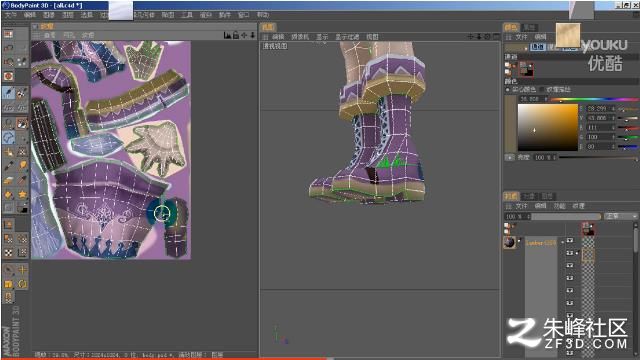Select the lasso selection tool in left toolbar
The width and height of the screenshot is (640, 360).
point(9,138)
